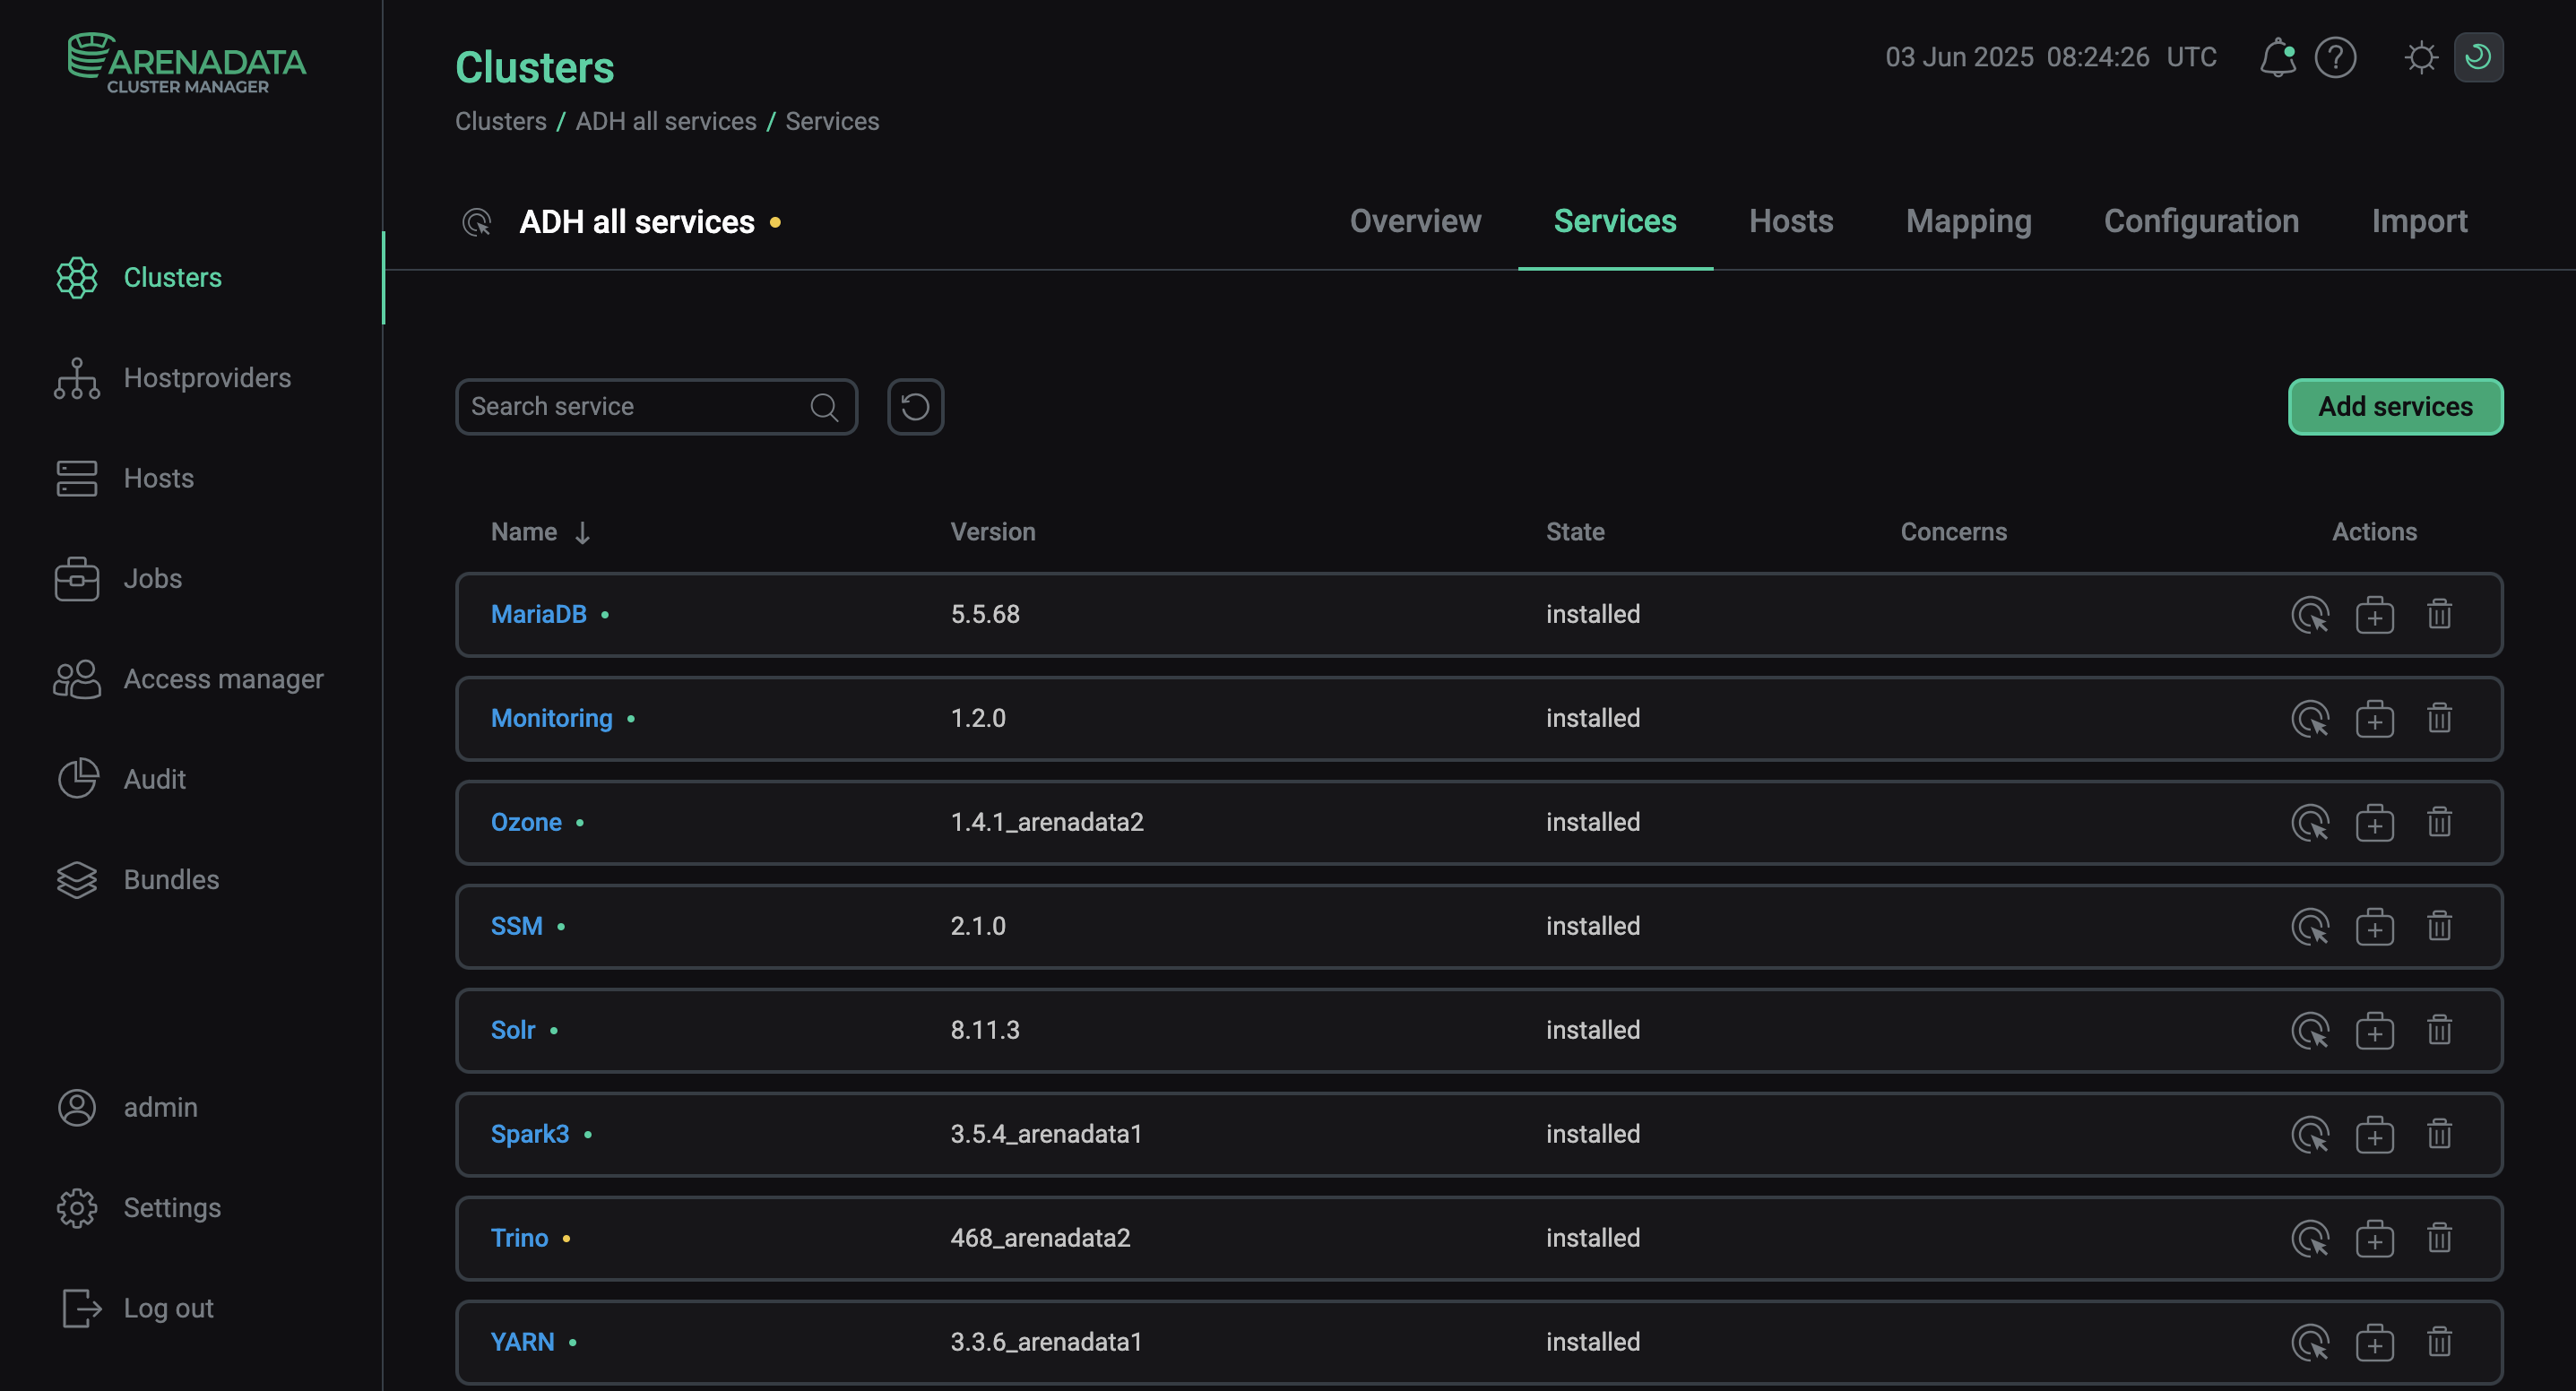
Task: Open actions icon for Trino service
Action: click(x=2310, y=1238)
